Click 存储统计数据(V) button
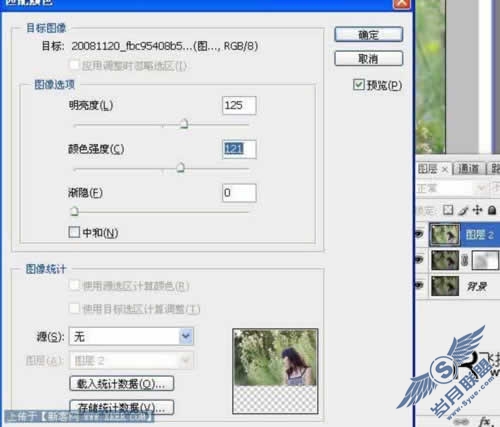This screenshot has width=500, height=427. 122,407
